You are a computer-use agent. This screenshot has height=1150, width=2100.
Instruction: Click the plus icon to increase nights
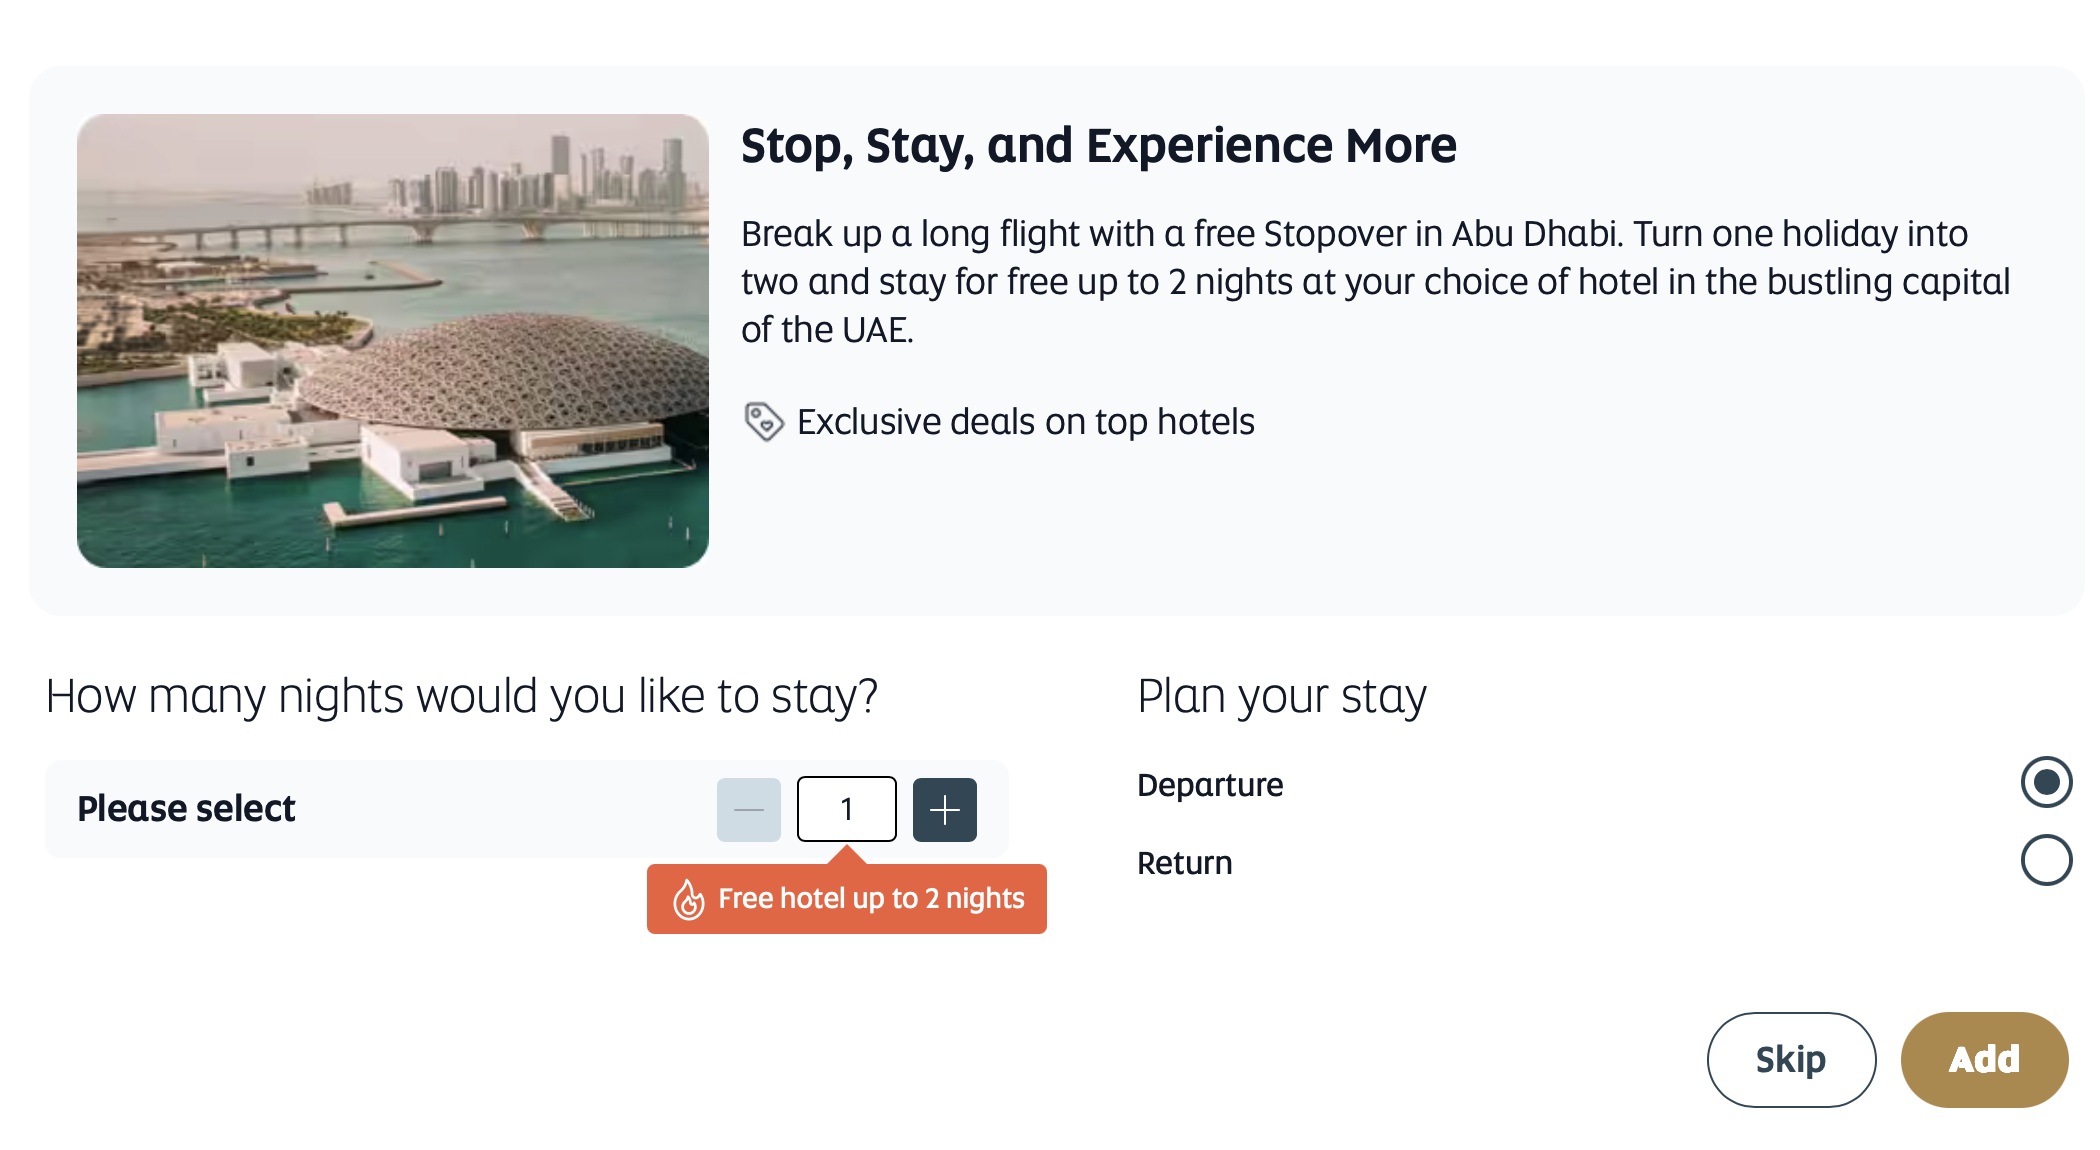click(x=944, y=809)
